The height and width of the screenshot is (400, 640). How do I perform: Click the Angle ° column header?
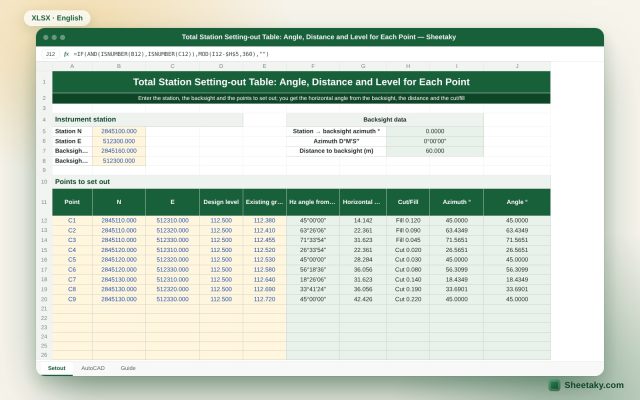pyautogui.click(x=517, y=202)
